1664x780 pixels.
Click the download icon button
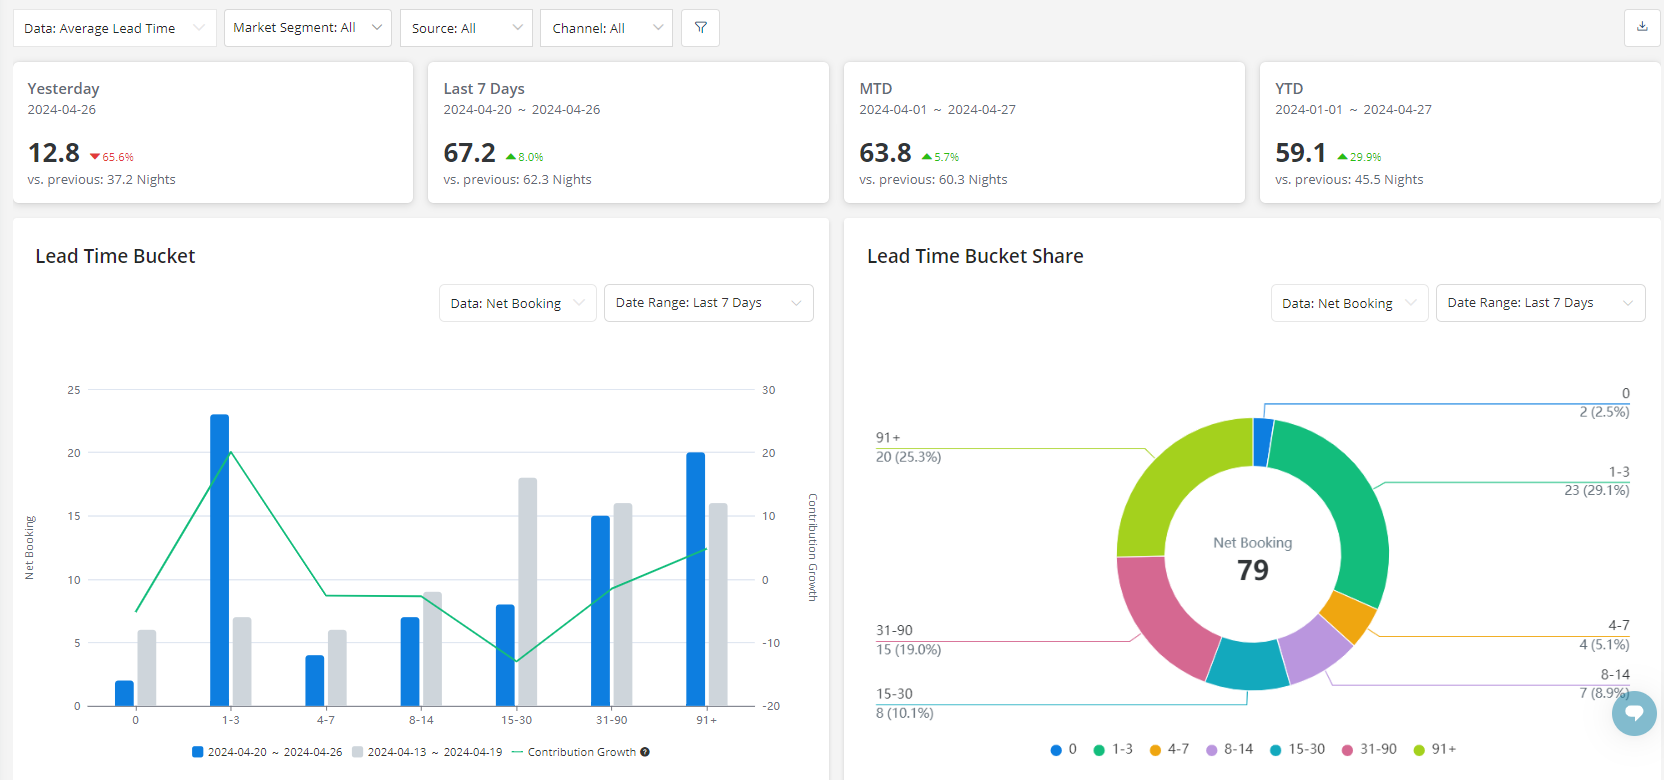click(x=1642, y=27)
